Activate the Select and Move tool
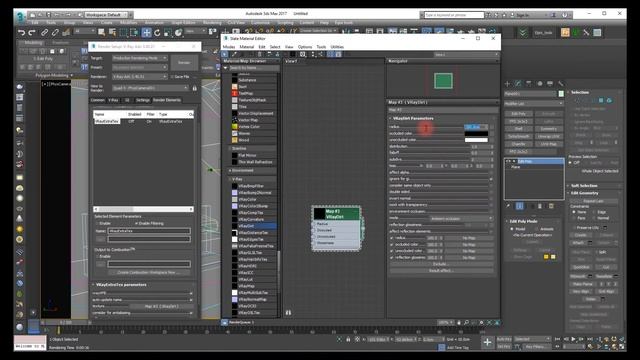The image size is (640, 360). coord(146,32)
